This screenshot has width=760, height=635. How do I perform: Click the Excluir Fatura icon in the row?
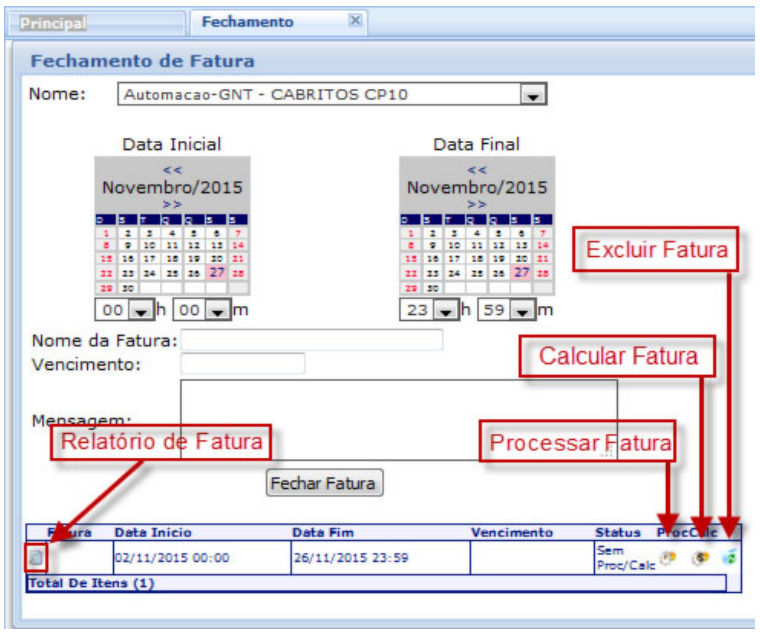pyautogui.click(x=730, y=558)
